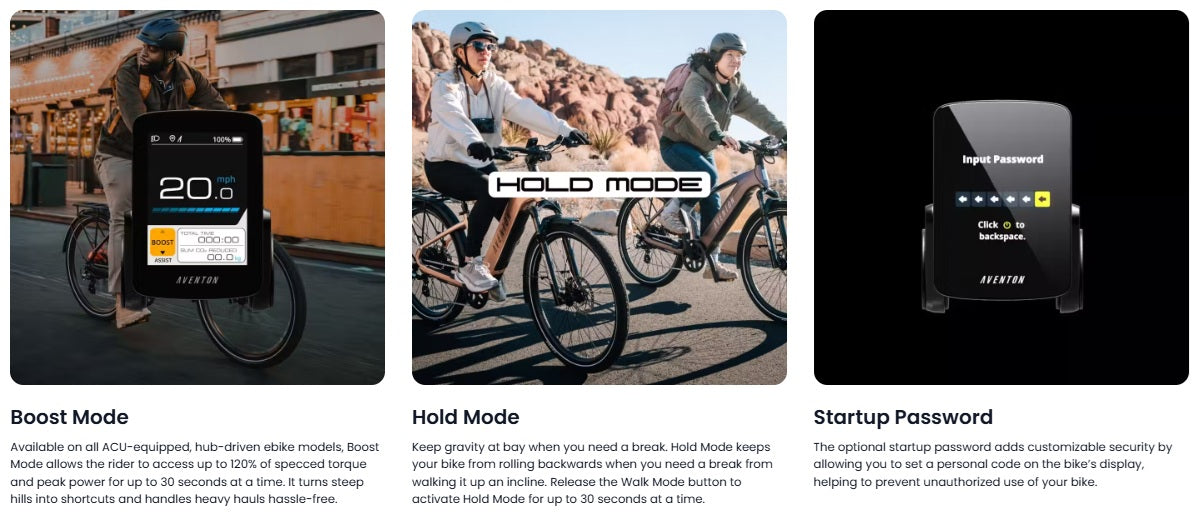The image size is (1197, 529).
Task: Click the AVENTON logo on the boost display
Action: [197, 280]
